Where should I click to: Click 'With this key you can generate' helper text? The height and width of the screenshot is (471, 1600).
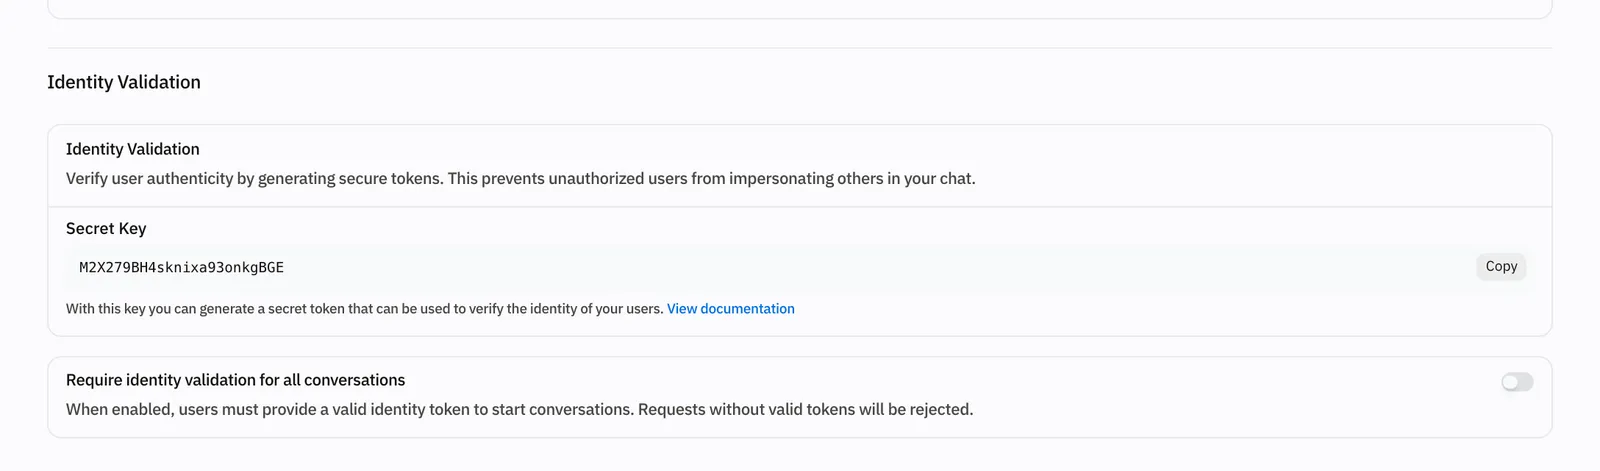tap(365, 309)
